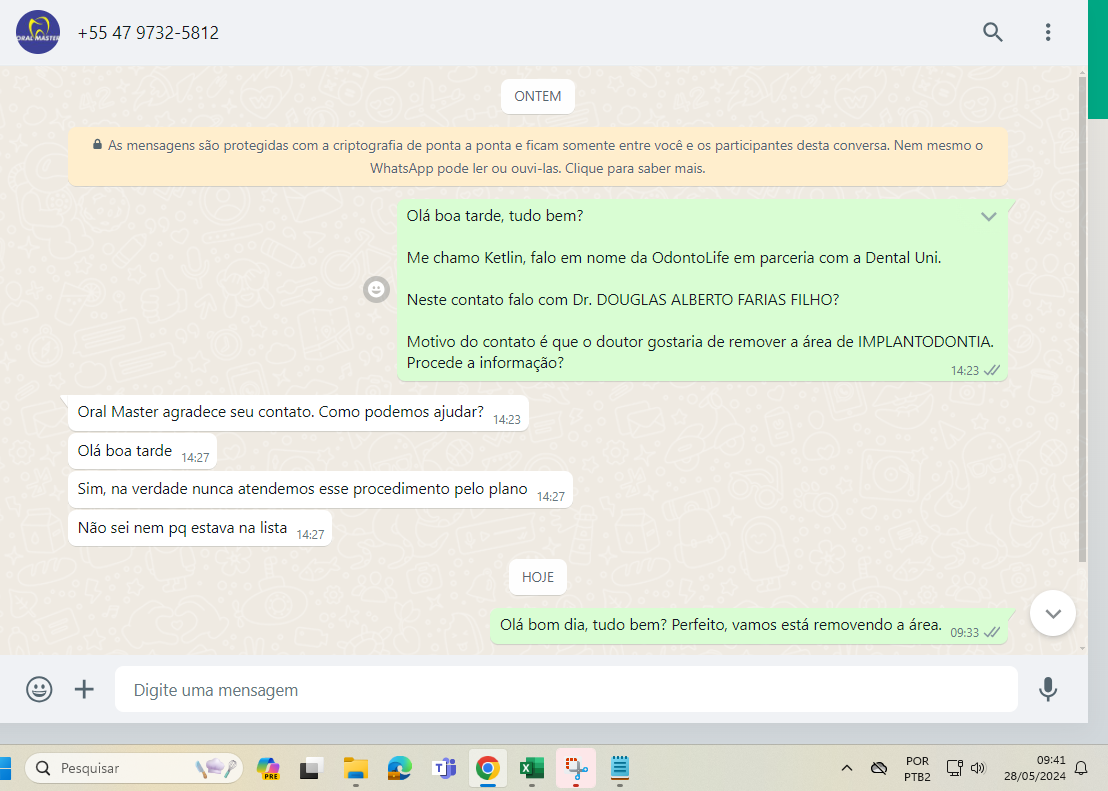
Task: Click double-check read receipt at 14:23
Action: (x=991, y=370)
